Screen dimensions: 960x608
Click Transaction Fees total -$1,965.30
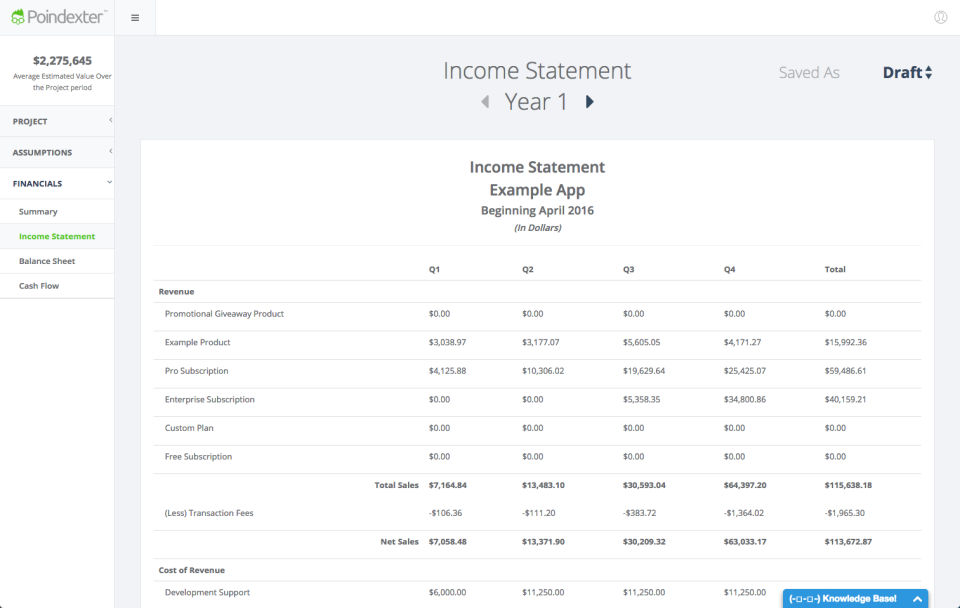[844, 513]
